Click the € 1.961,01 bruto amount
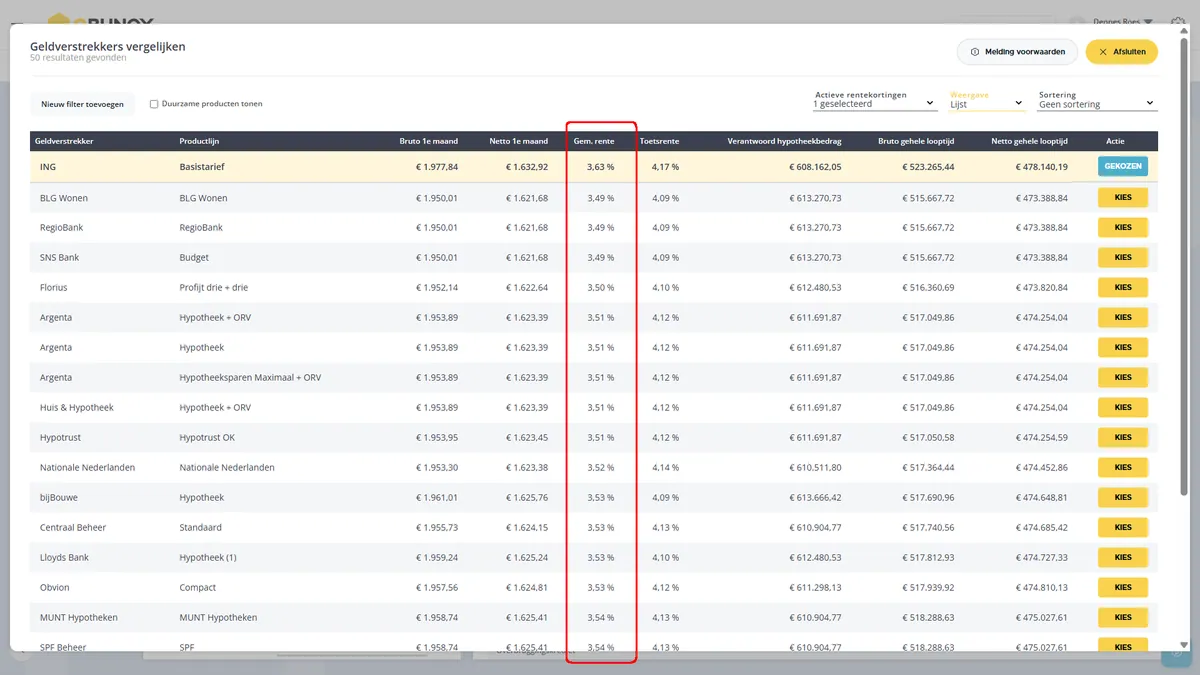Image resolution: width=1200 pixels, height=675 pixels. point(437,498)
